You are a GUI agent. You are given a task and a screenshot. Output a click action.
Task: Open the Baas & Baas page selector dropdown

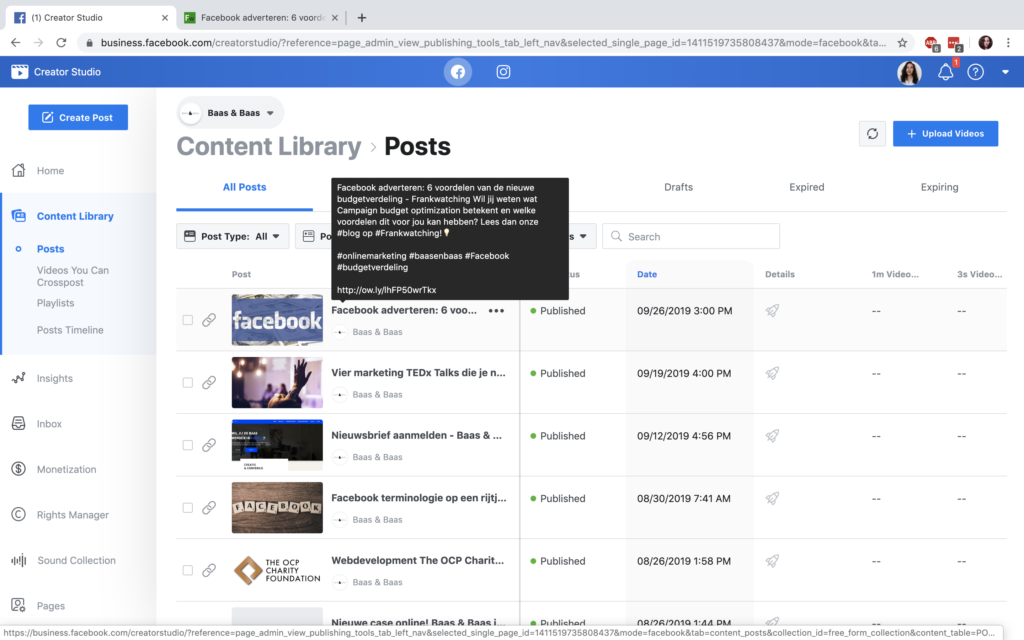pos(230,113)
